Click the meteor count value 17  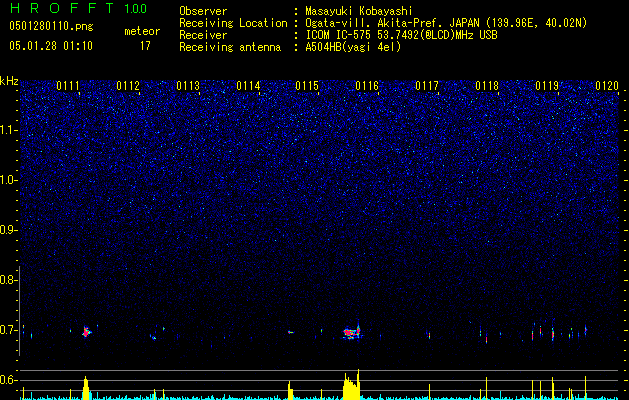click(145, 46)
